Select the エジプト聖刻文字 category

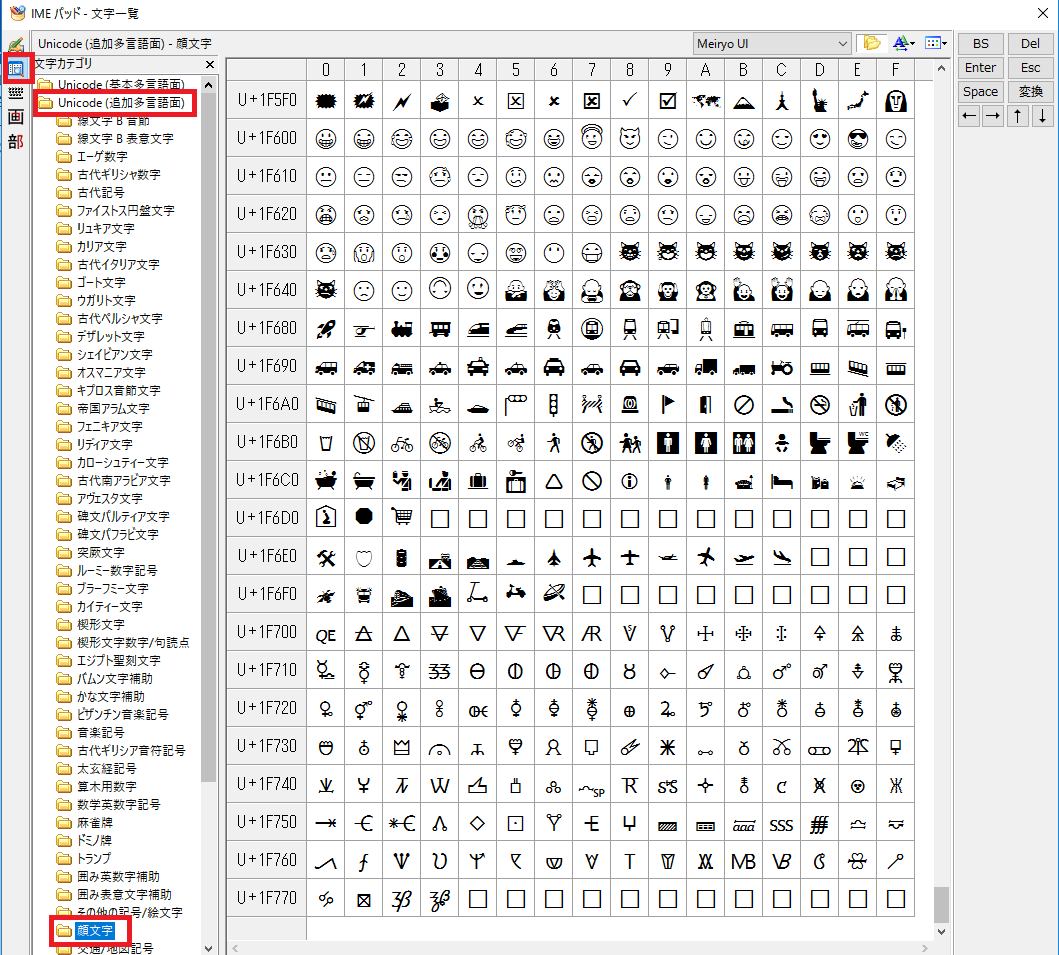pyautogui.click(x=109, y=661)
